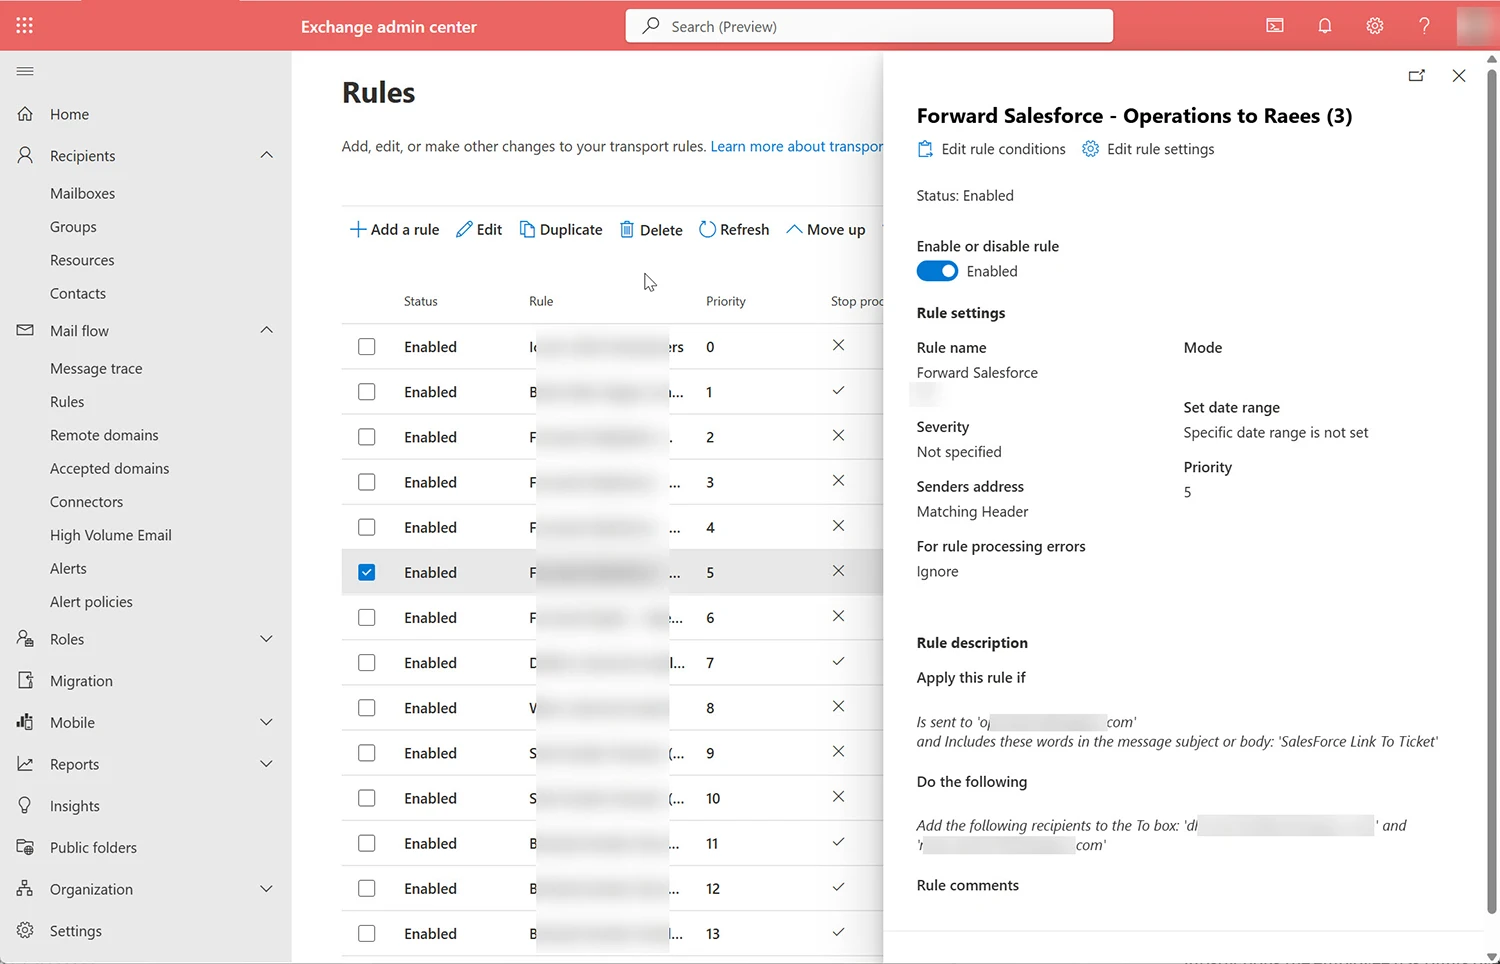
Task: Click the Edit rule settings gear icon
Action: pos(1091,149)
